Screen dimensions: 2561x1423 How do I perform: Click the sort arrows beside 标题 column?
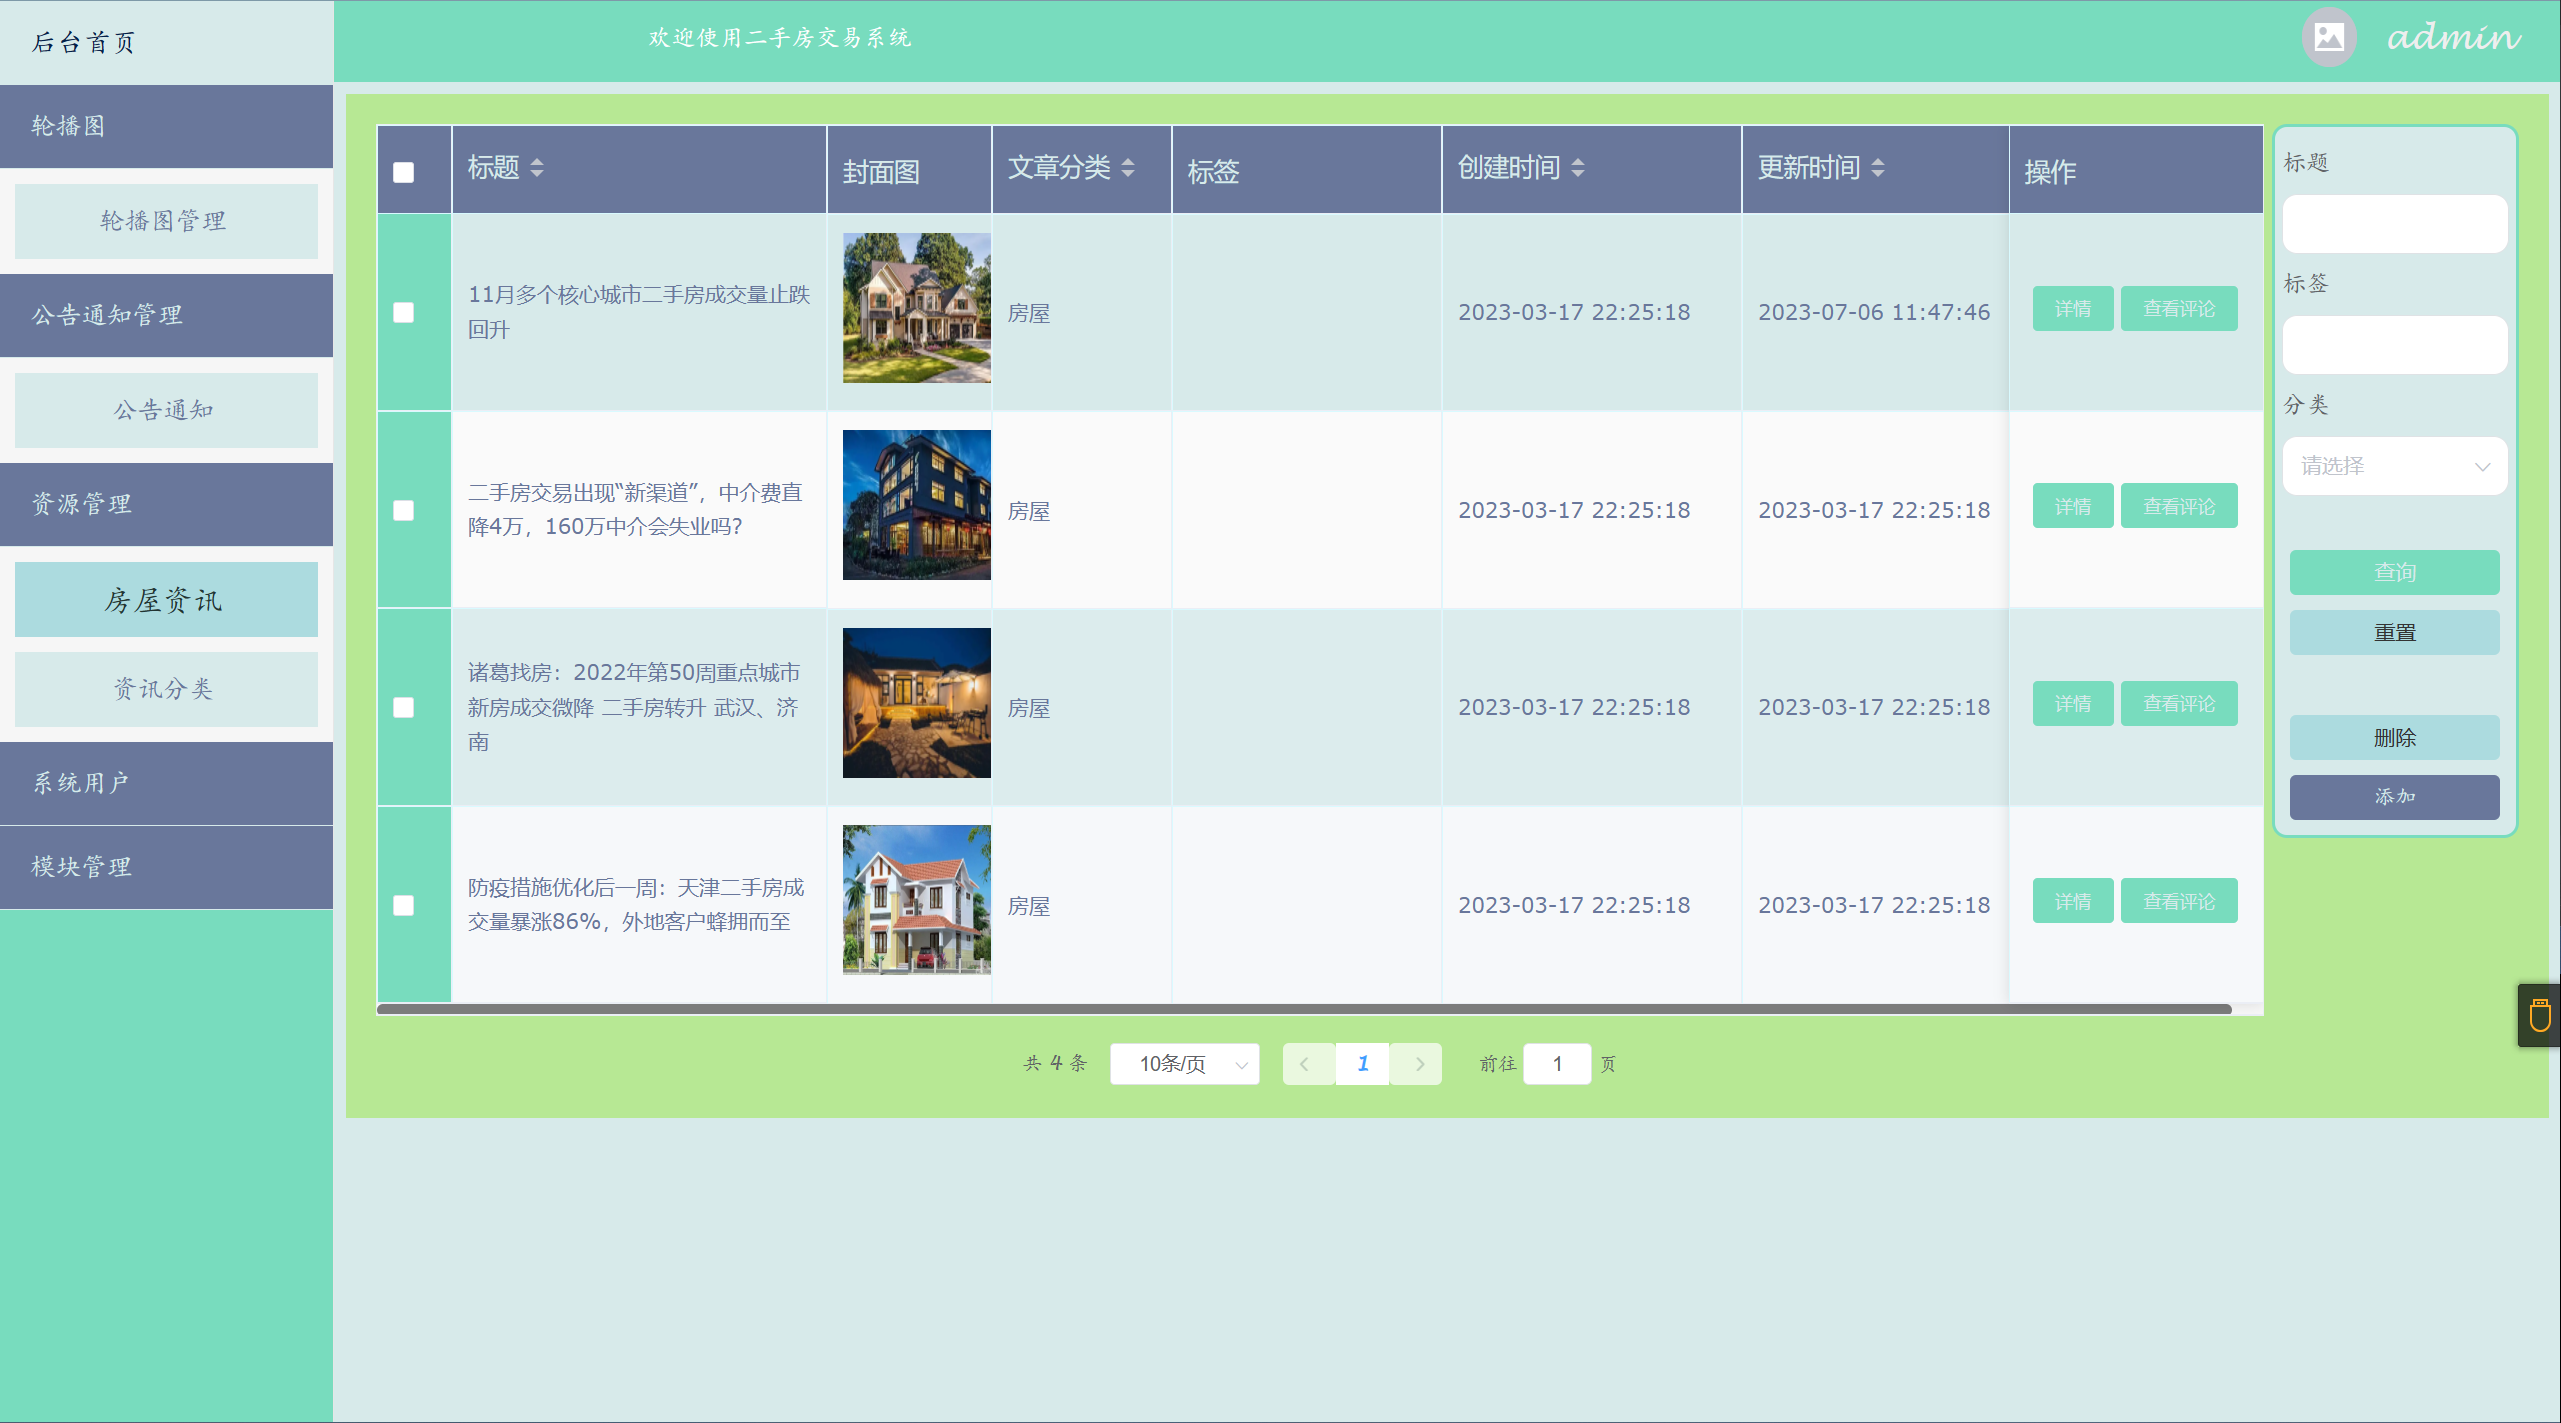coord(537,168)
